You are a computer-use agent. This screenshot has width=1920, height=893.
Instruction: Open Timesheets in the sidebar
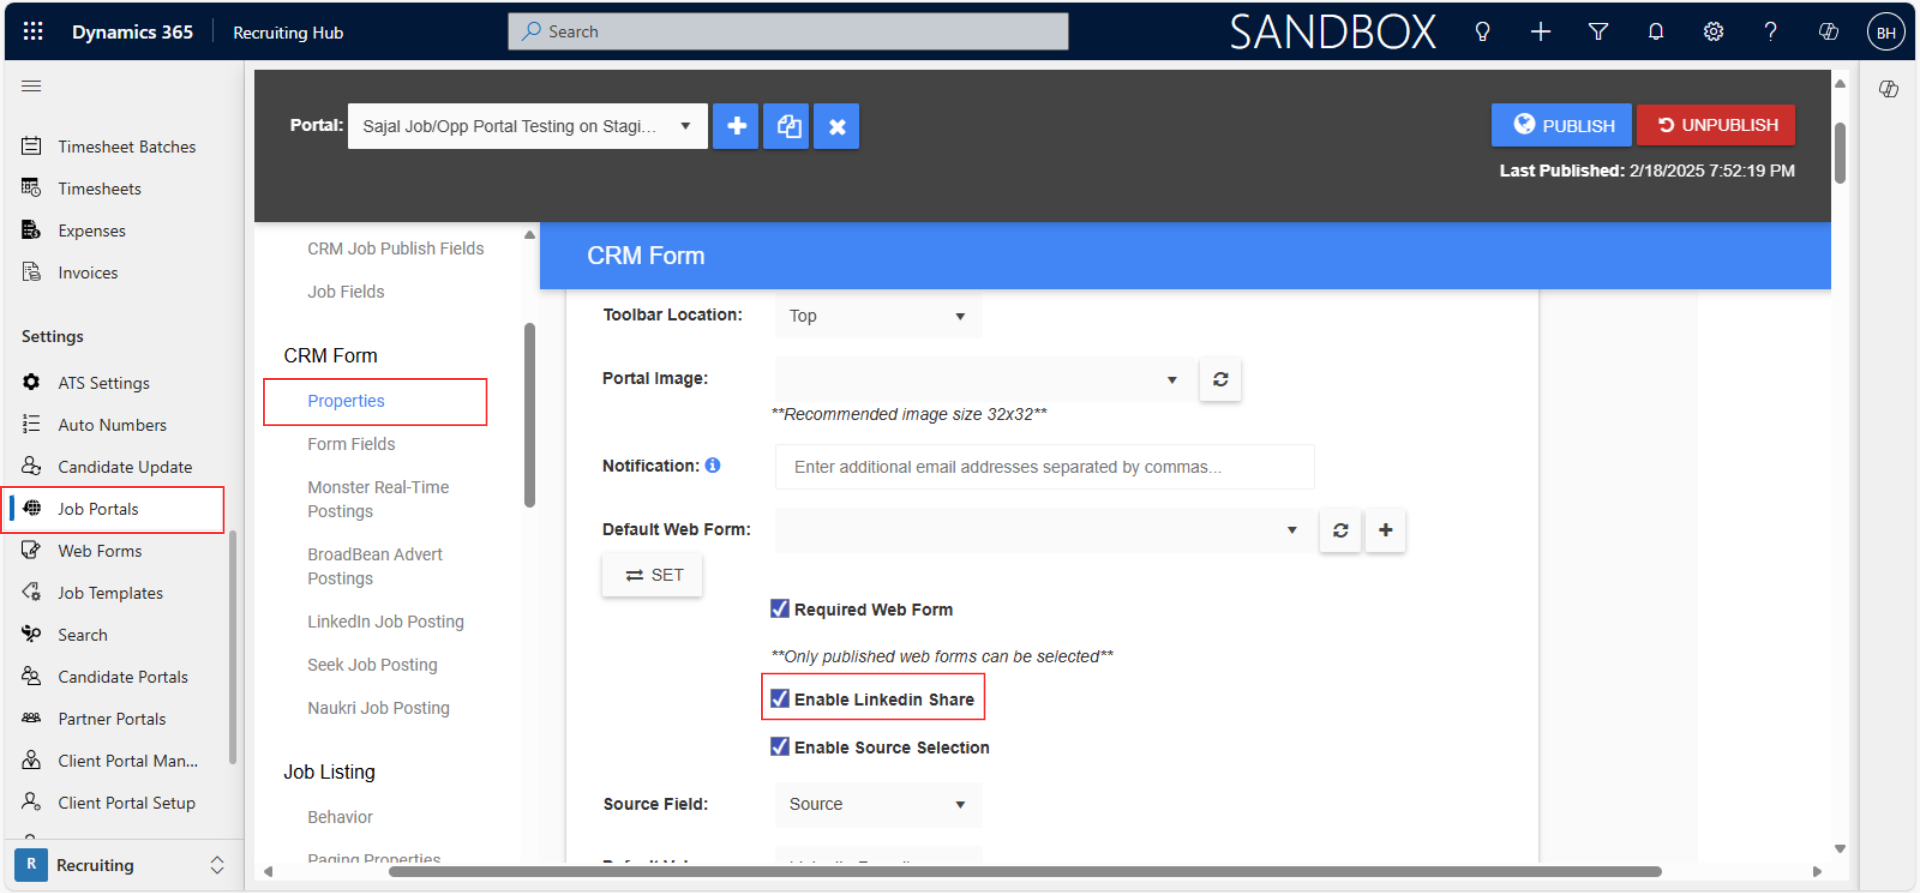[x=99, y=188]
